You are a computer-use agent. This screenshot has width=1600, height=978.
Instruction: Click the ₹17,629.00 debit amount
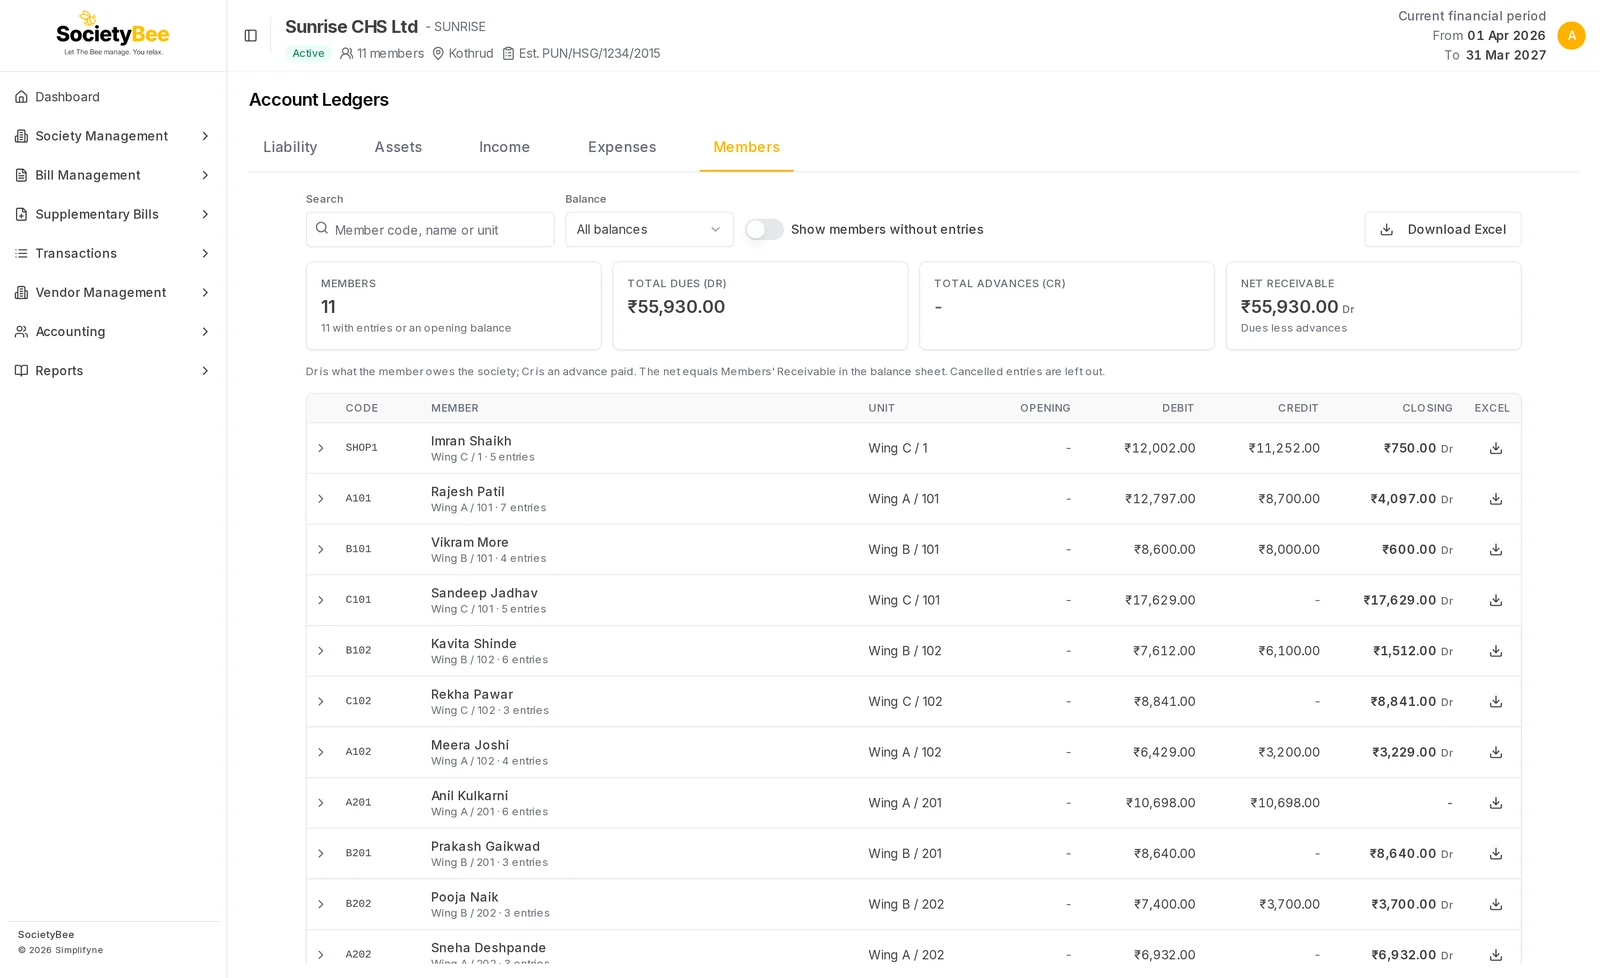coord(1159,600)
